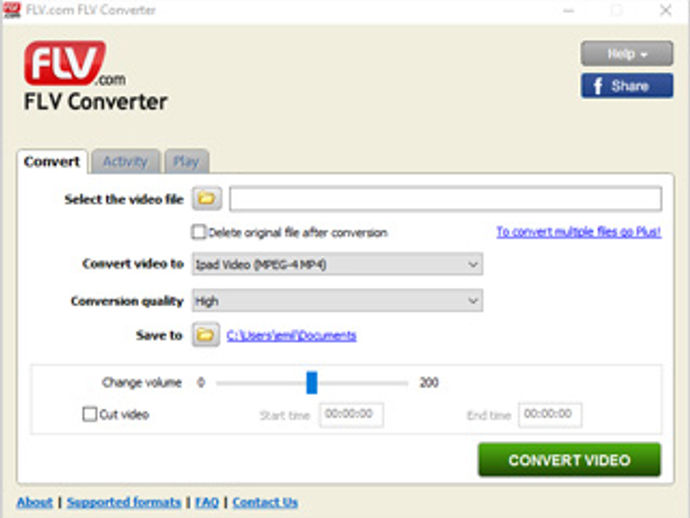
Task: Click the app icon in title bar
Action: [12, 10]
